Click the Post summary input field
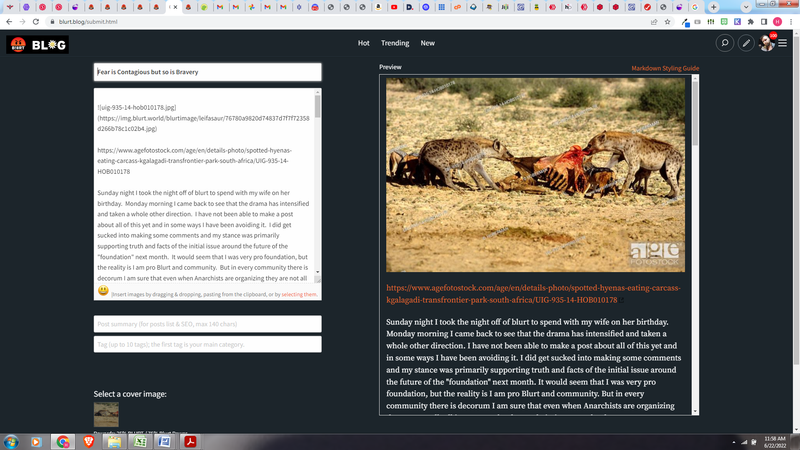This screenshot has width=800, height=450. click(208, 324)
